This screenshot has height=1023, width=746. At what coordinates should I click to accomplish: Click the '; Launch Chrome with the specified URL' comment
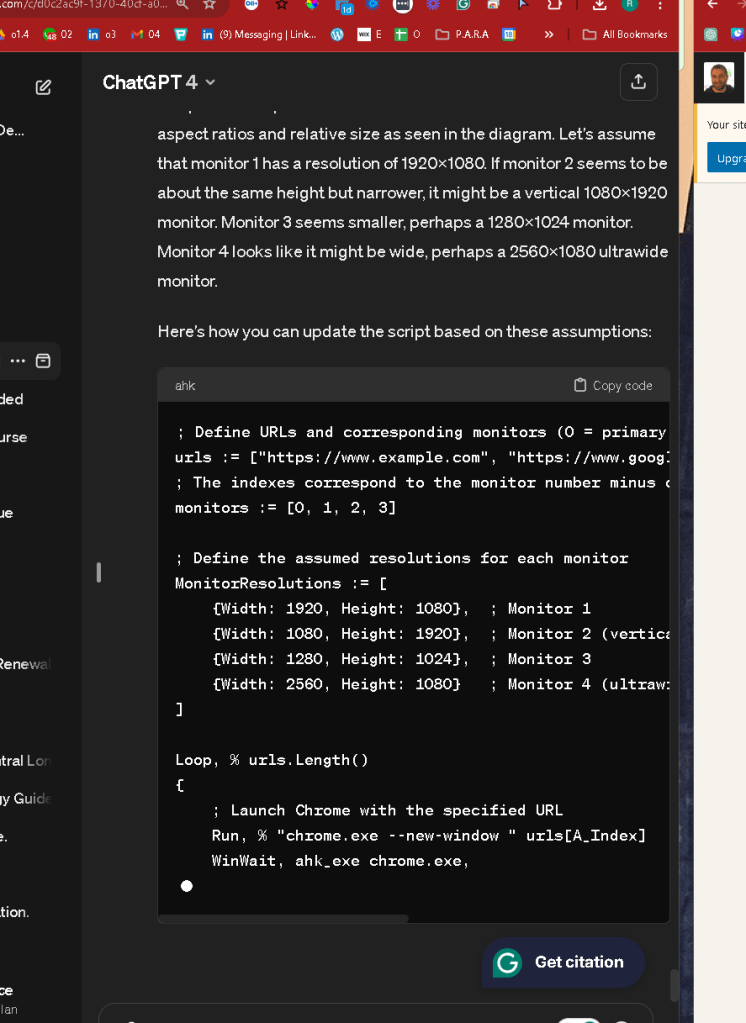pos(387,810)
